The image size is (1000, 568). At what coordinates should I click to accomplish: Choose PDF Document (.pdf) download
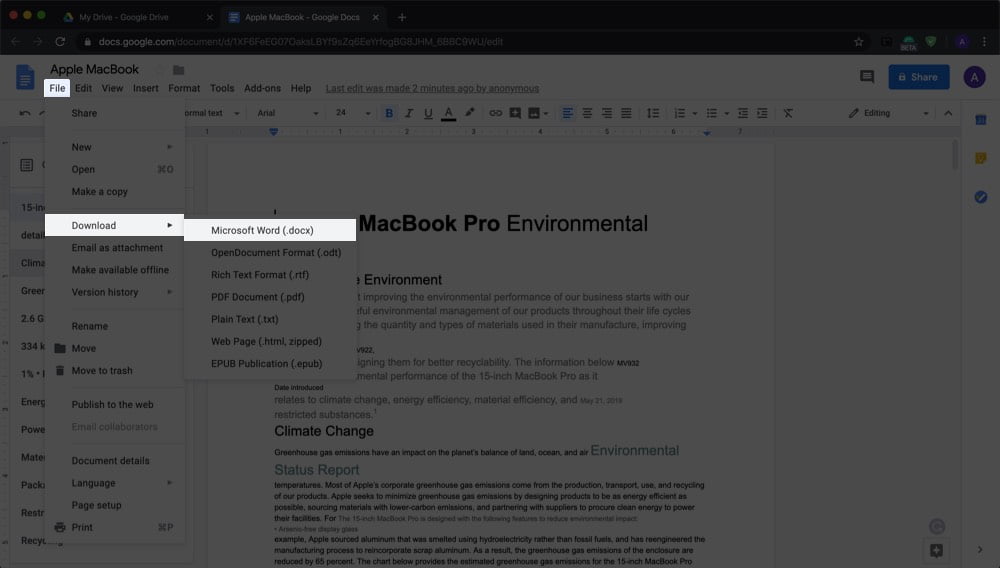270,297
